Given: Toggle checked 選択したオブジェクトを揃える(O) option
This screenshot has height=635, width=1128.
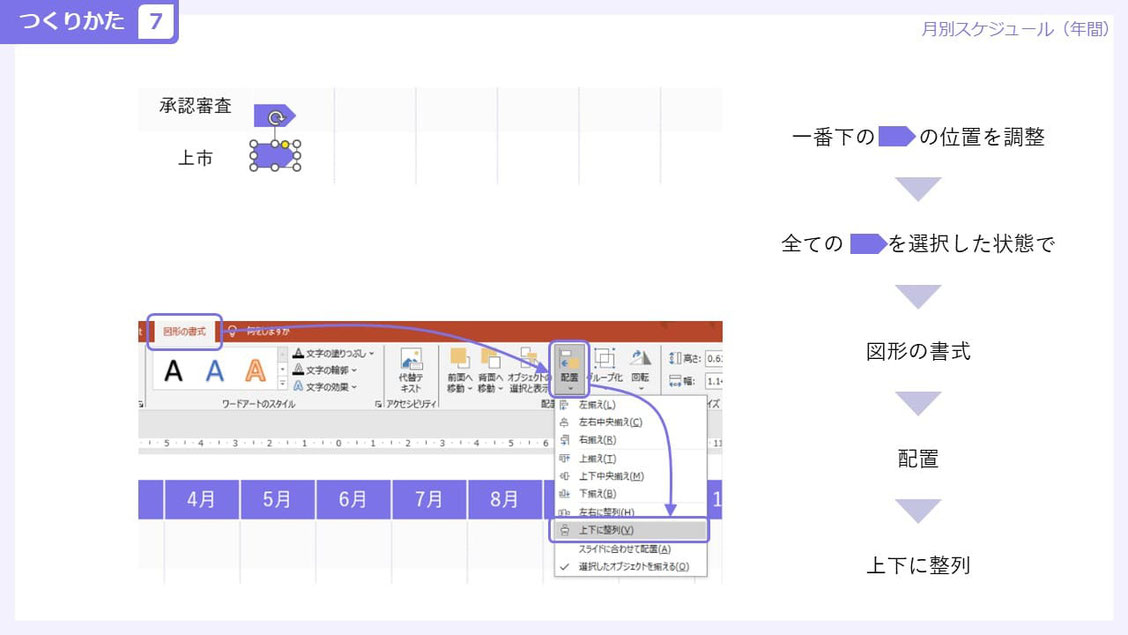Looking at the screenshot, I should tap(630, 567).
